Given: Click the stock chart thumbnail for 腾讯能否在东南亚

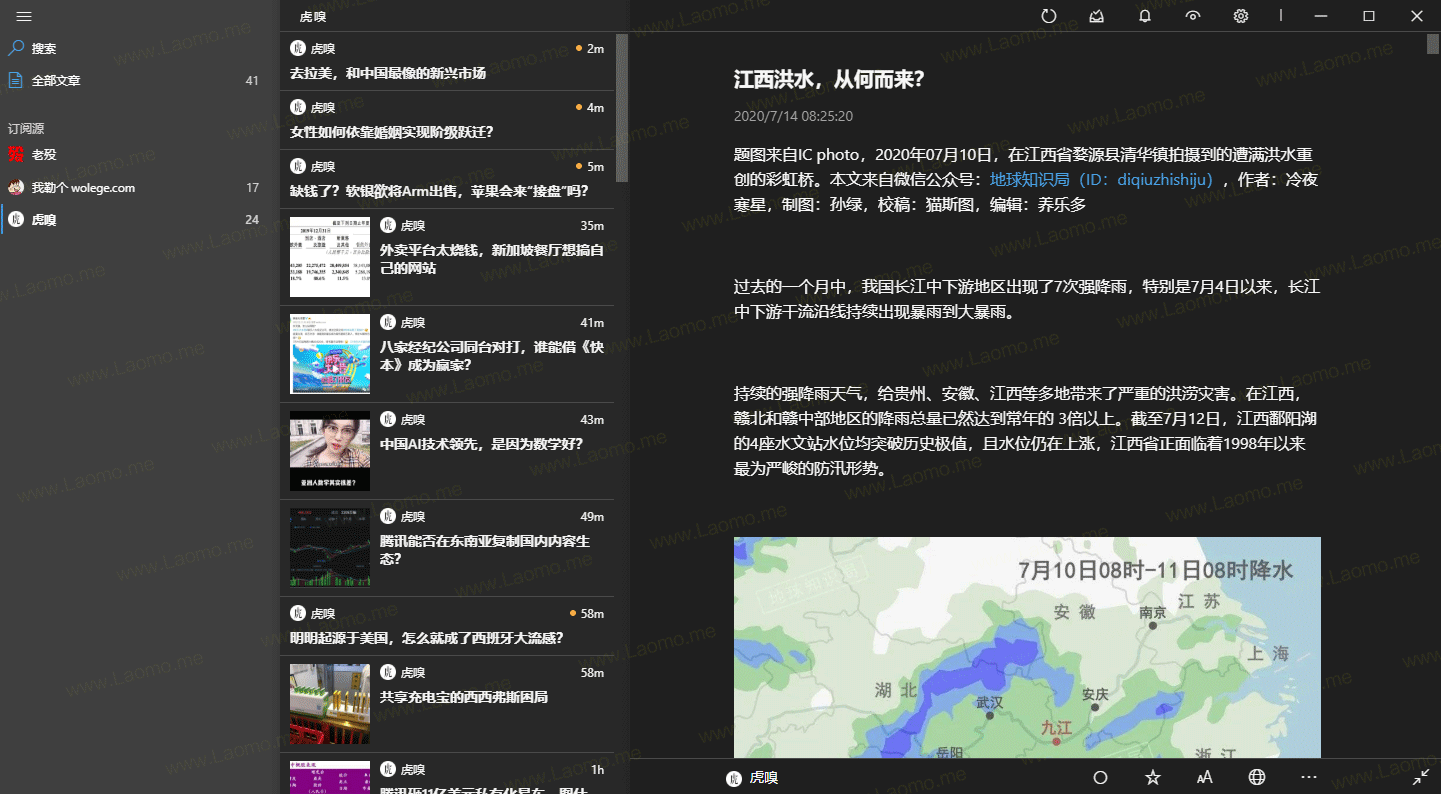Looking at the screenshot, I should (330, 548).
